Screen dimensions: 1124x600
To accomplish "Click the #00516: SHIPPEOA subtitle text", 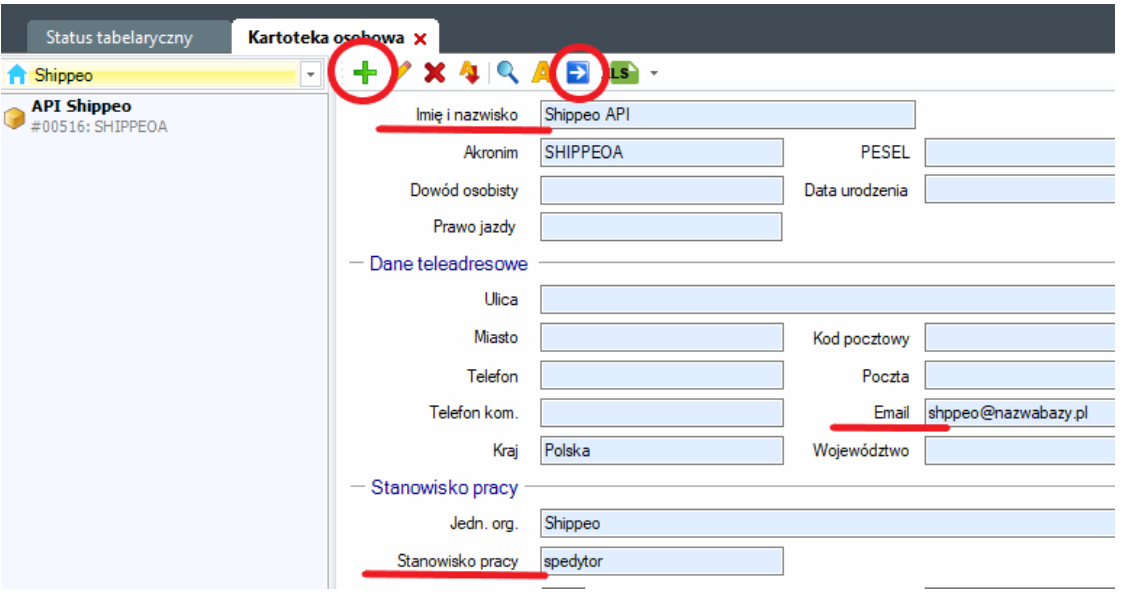I will (99, 127).
